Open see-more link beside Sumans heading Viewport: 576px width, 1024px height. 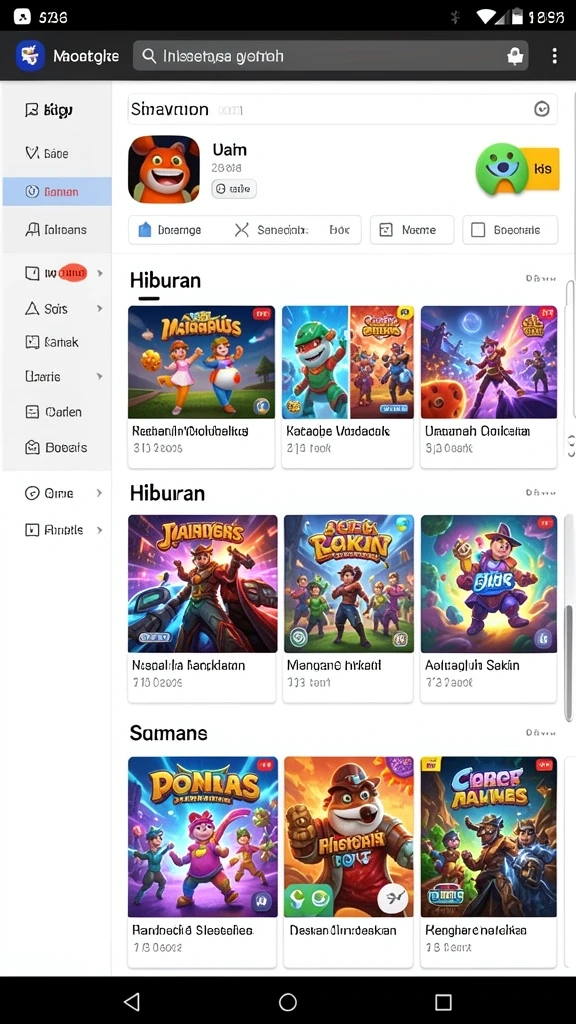coord(541,733)
